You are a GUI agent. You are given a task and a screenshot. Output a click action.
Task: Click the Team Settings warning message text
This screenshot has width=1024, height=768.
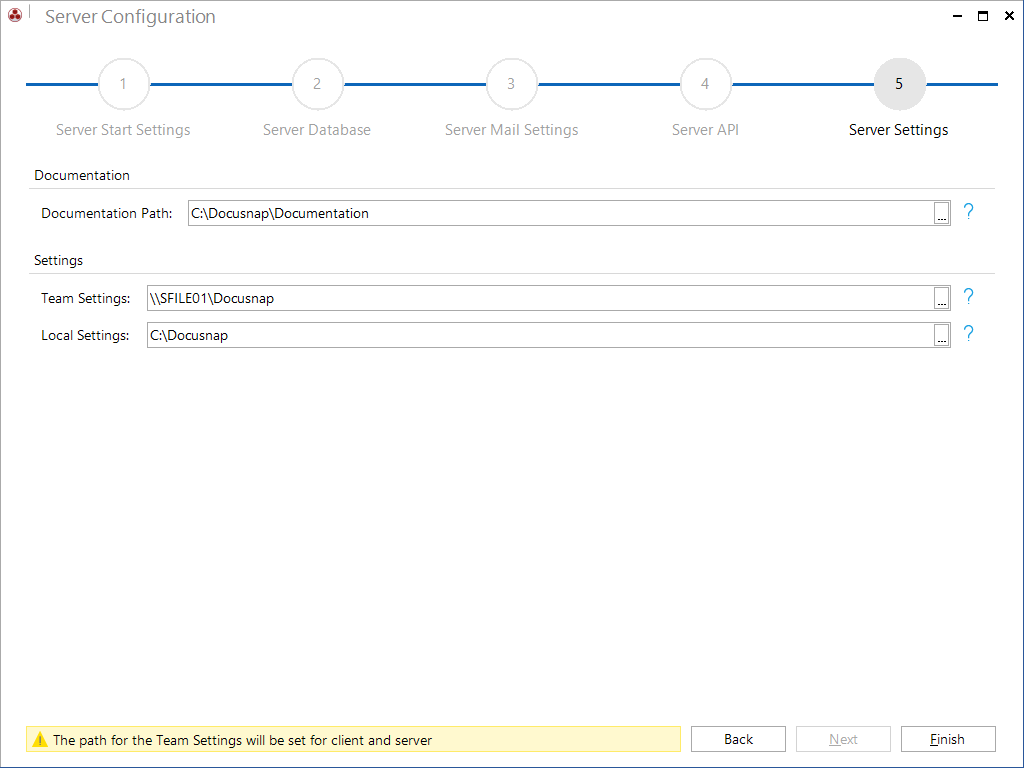coord(242,740)
